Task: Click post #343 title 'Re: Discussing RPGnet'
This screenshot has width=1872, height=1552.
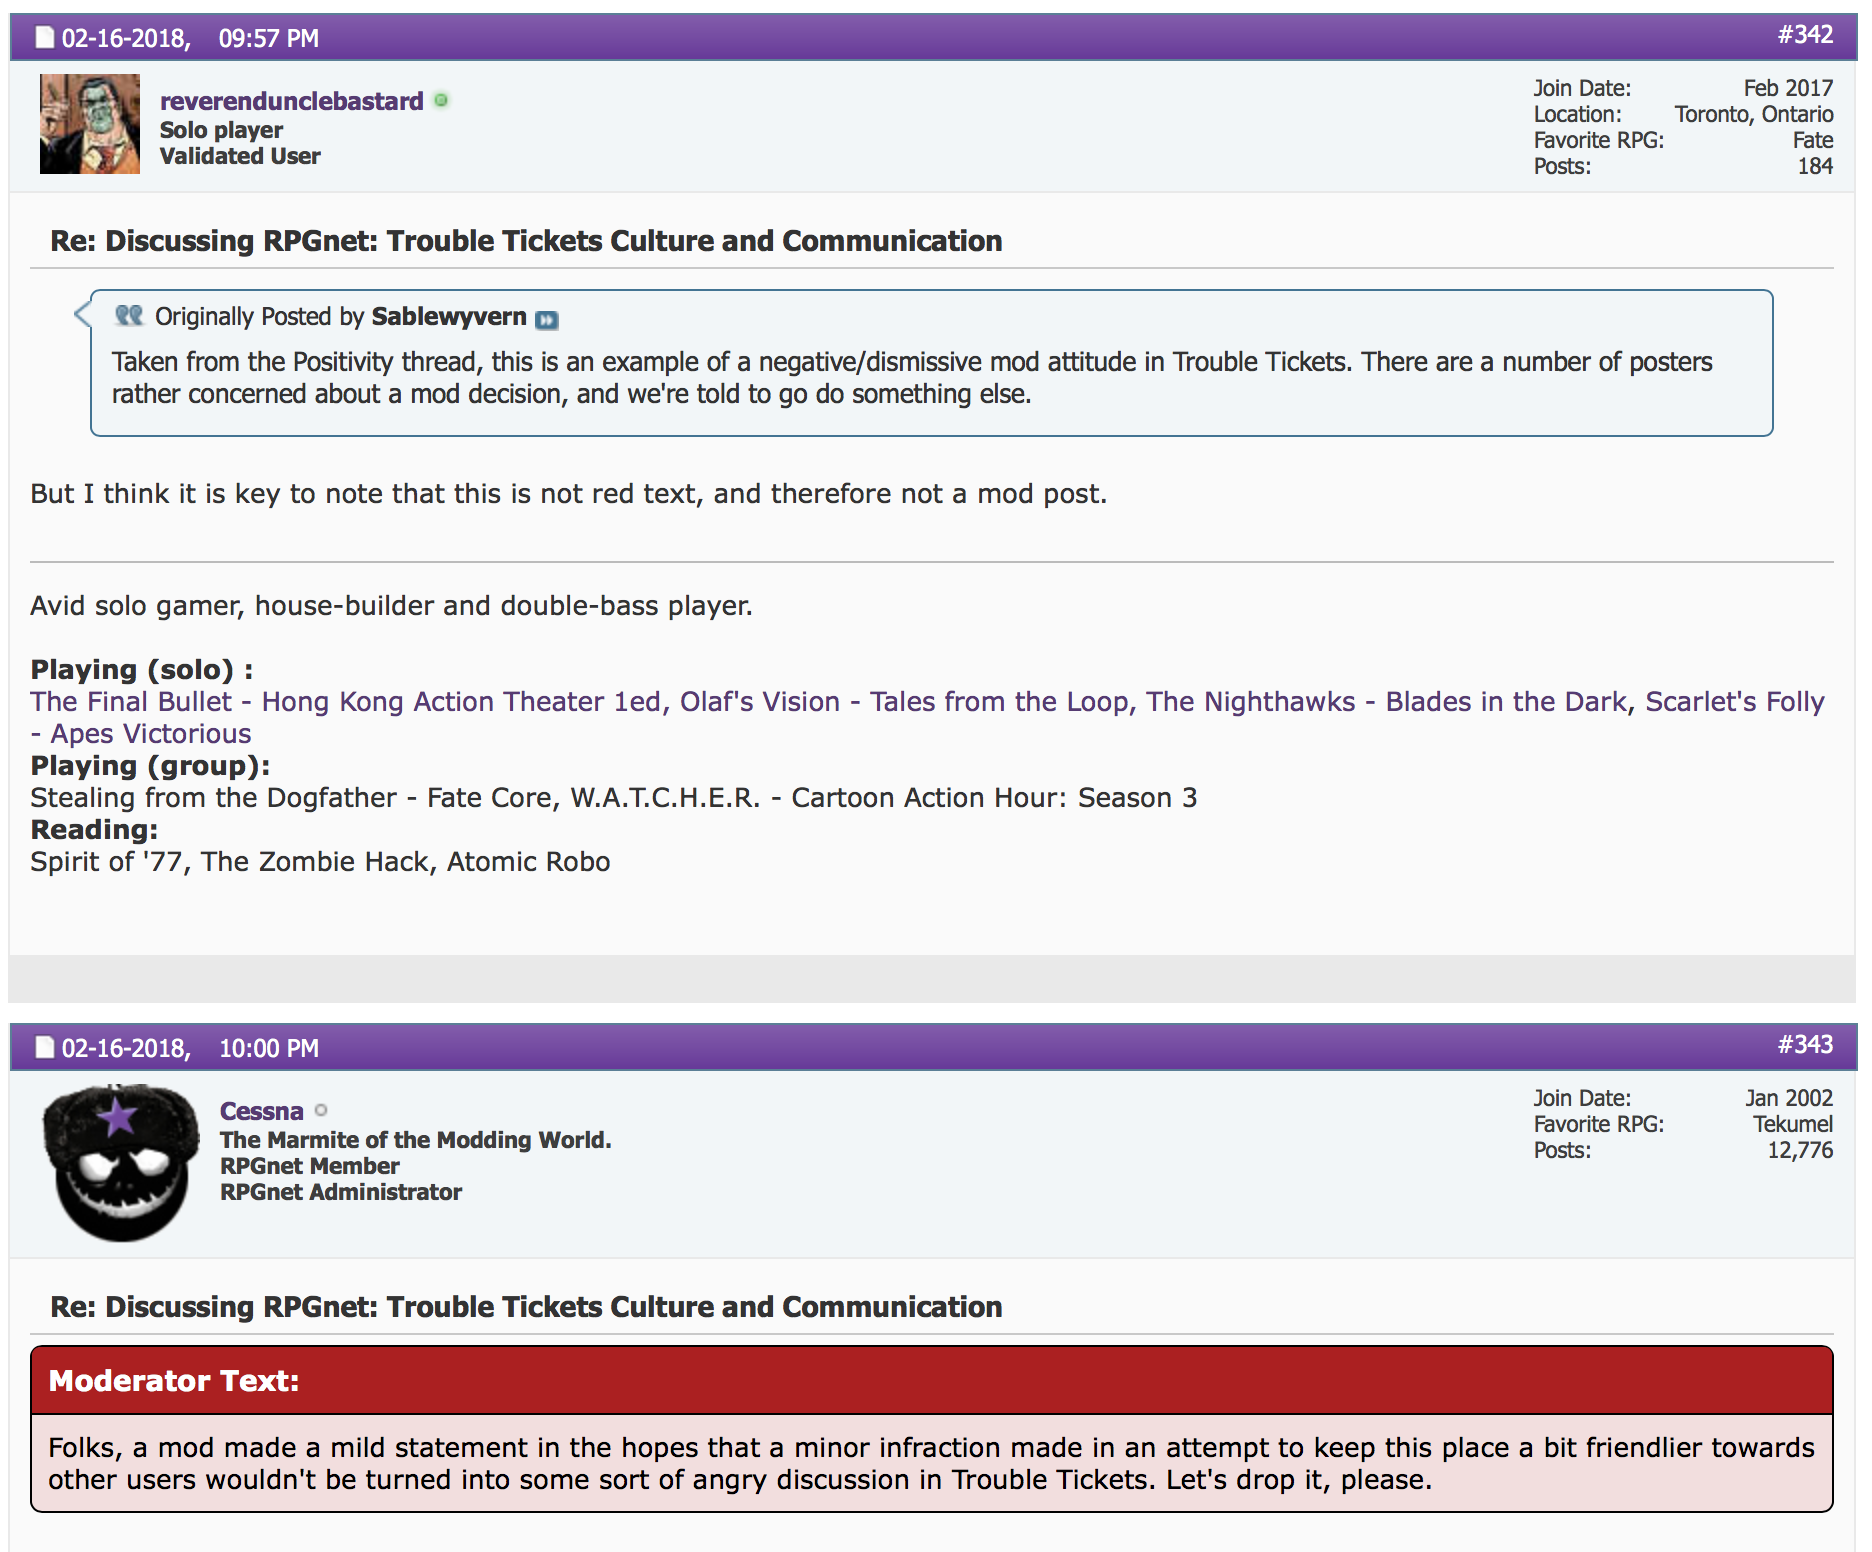Action: [x=526, y=1307]
